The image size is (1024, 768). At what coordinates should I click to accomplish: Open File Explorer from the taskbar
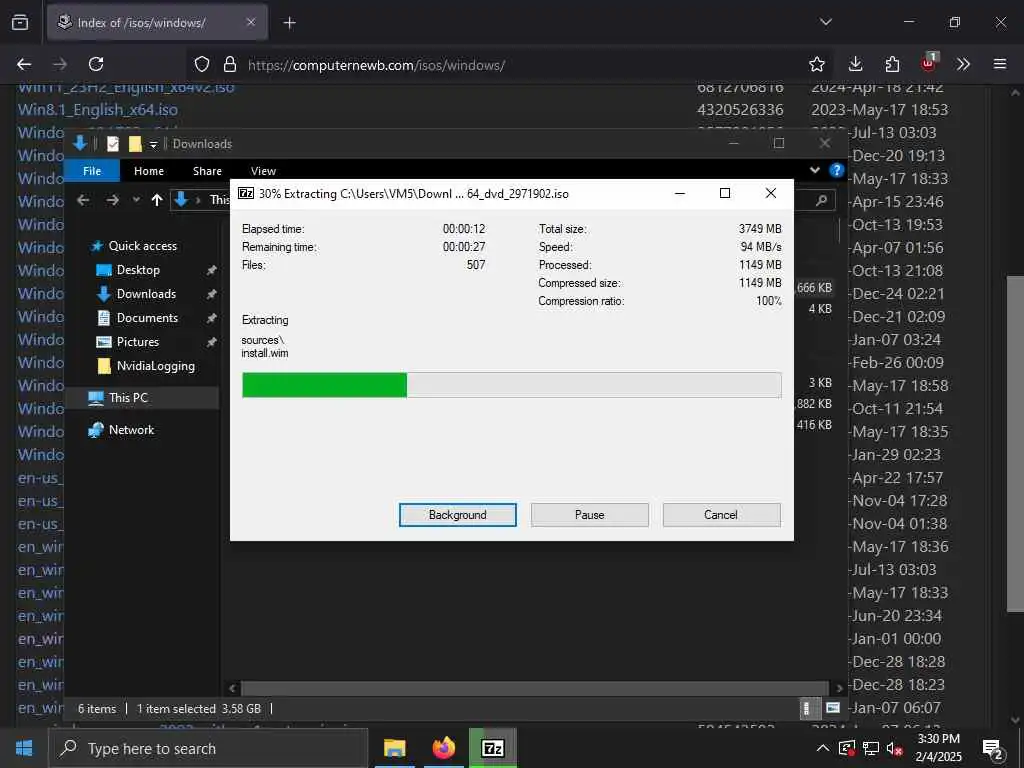pos(394,748)
